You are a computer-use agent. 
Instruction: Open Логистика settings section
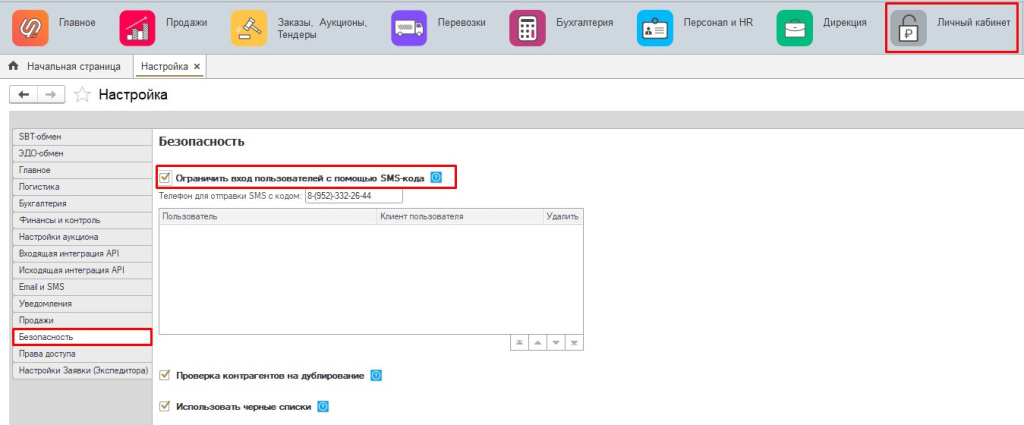point(82,187)
